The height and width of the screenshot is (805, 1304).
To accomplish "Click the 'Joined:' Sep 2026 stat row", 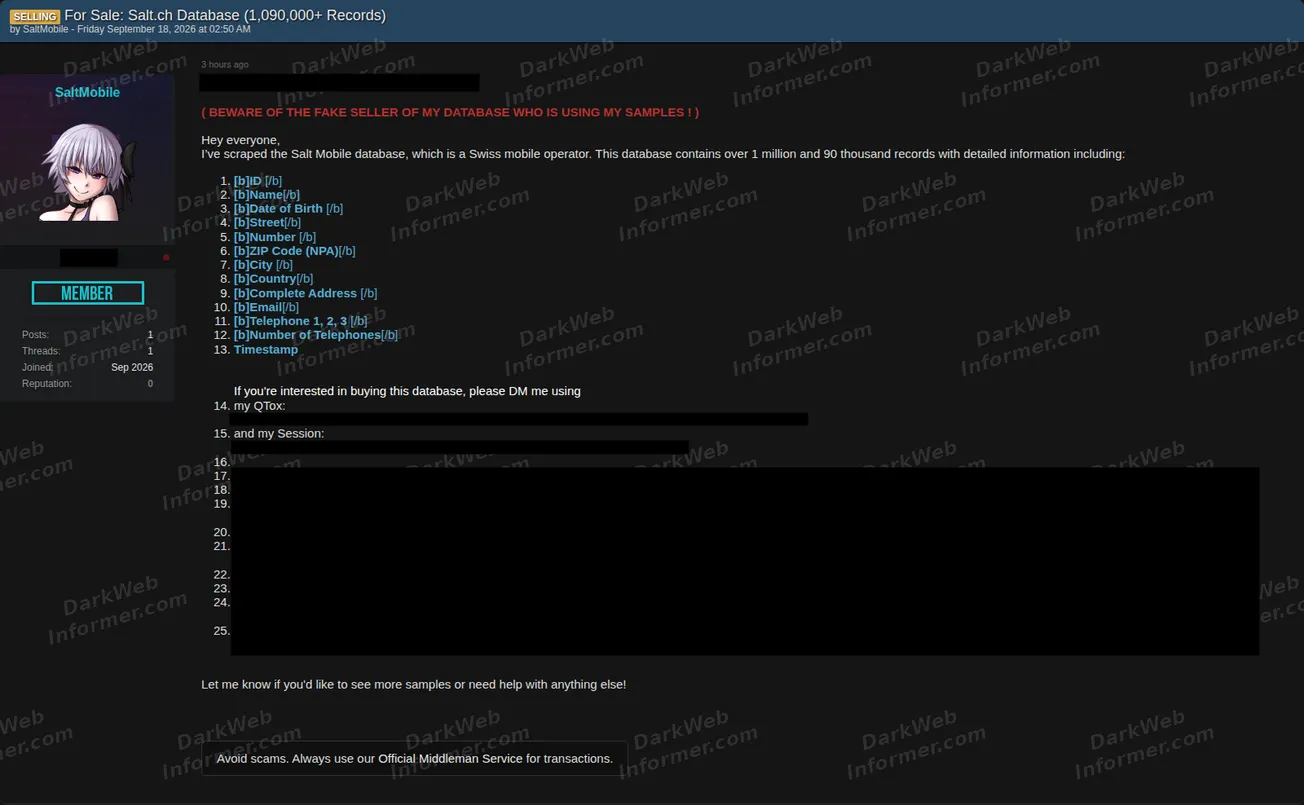I will coord(87,367).
